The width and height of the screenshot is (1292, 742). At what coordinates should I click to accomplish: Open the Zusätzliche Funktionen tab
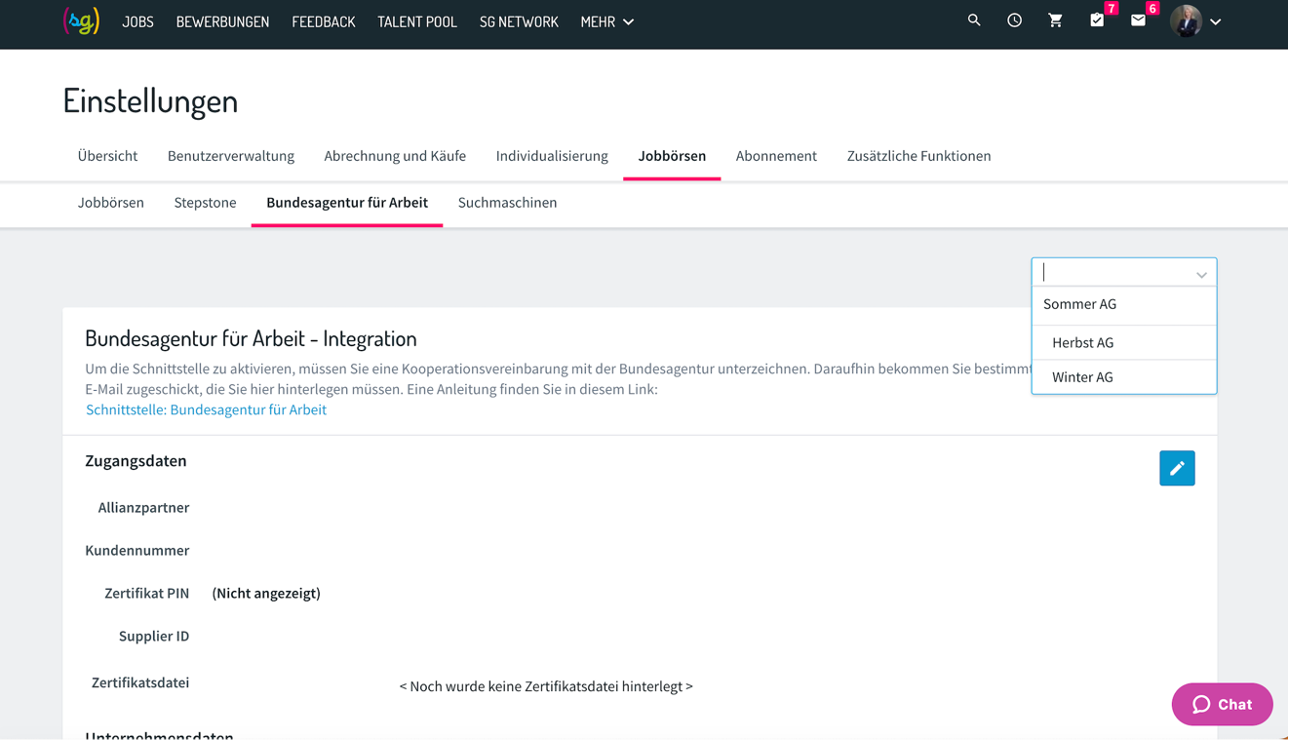919,156
